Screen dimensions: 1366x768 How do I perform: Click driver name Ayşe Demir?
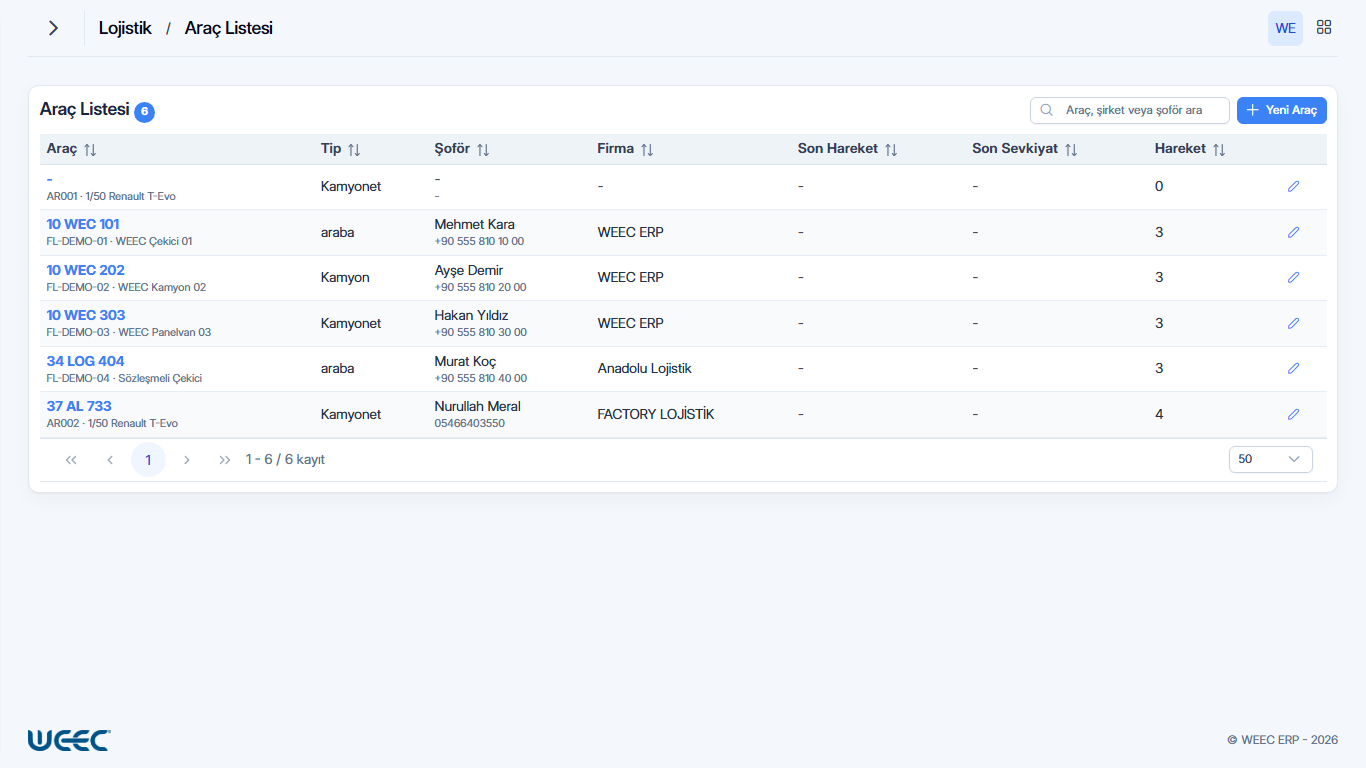(x=469, y=270)
